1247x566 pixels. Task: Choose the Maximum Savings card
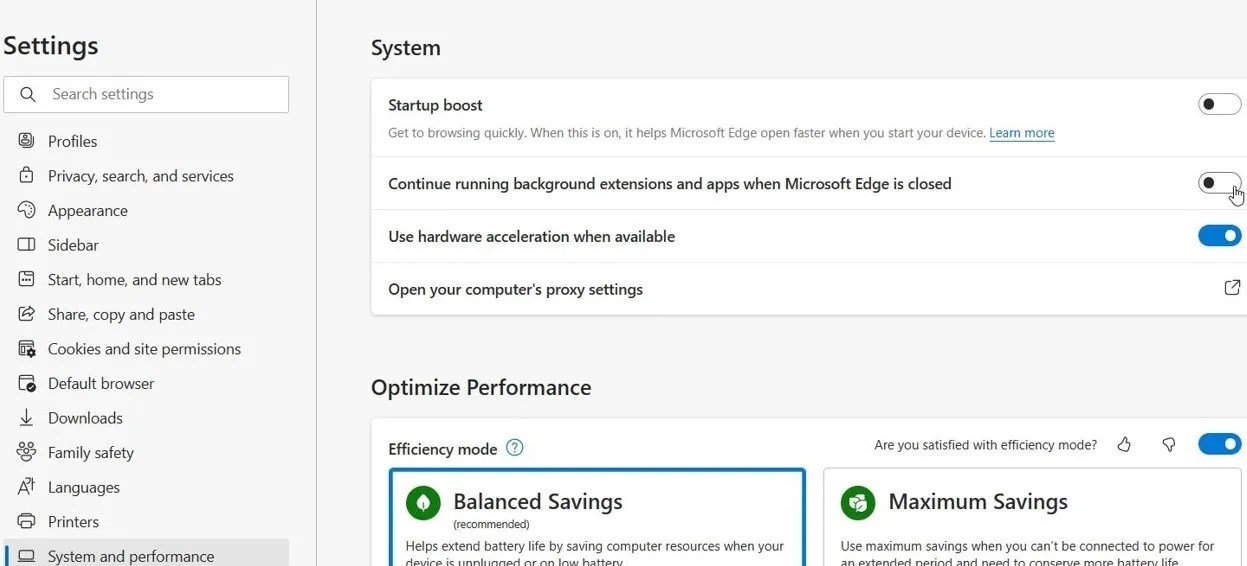pos(1032,517)
